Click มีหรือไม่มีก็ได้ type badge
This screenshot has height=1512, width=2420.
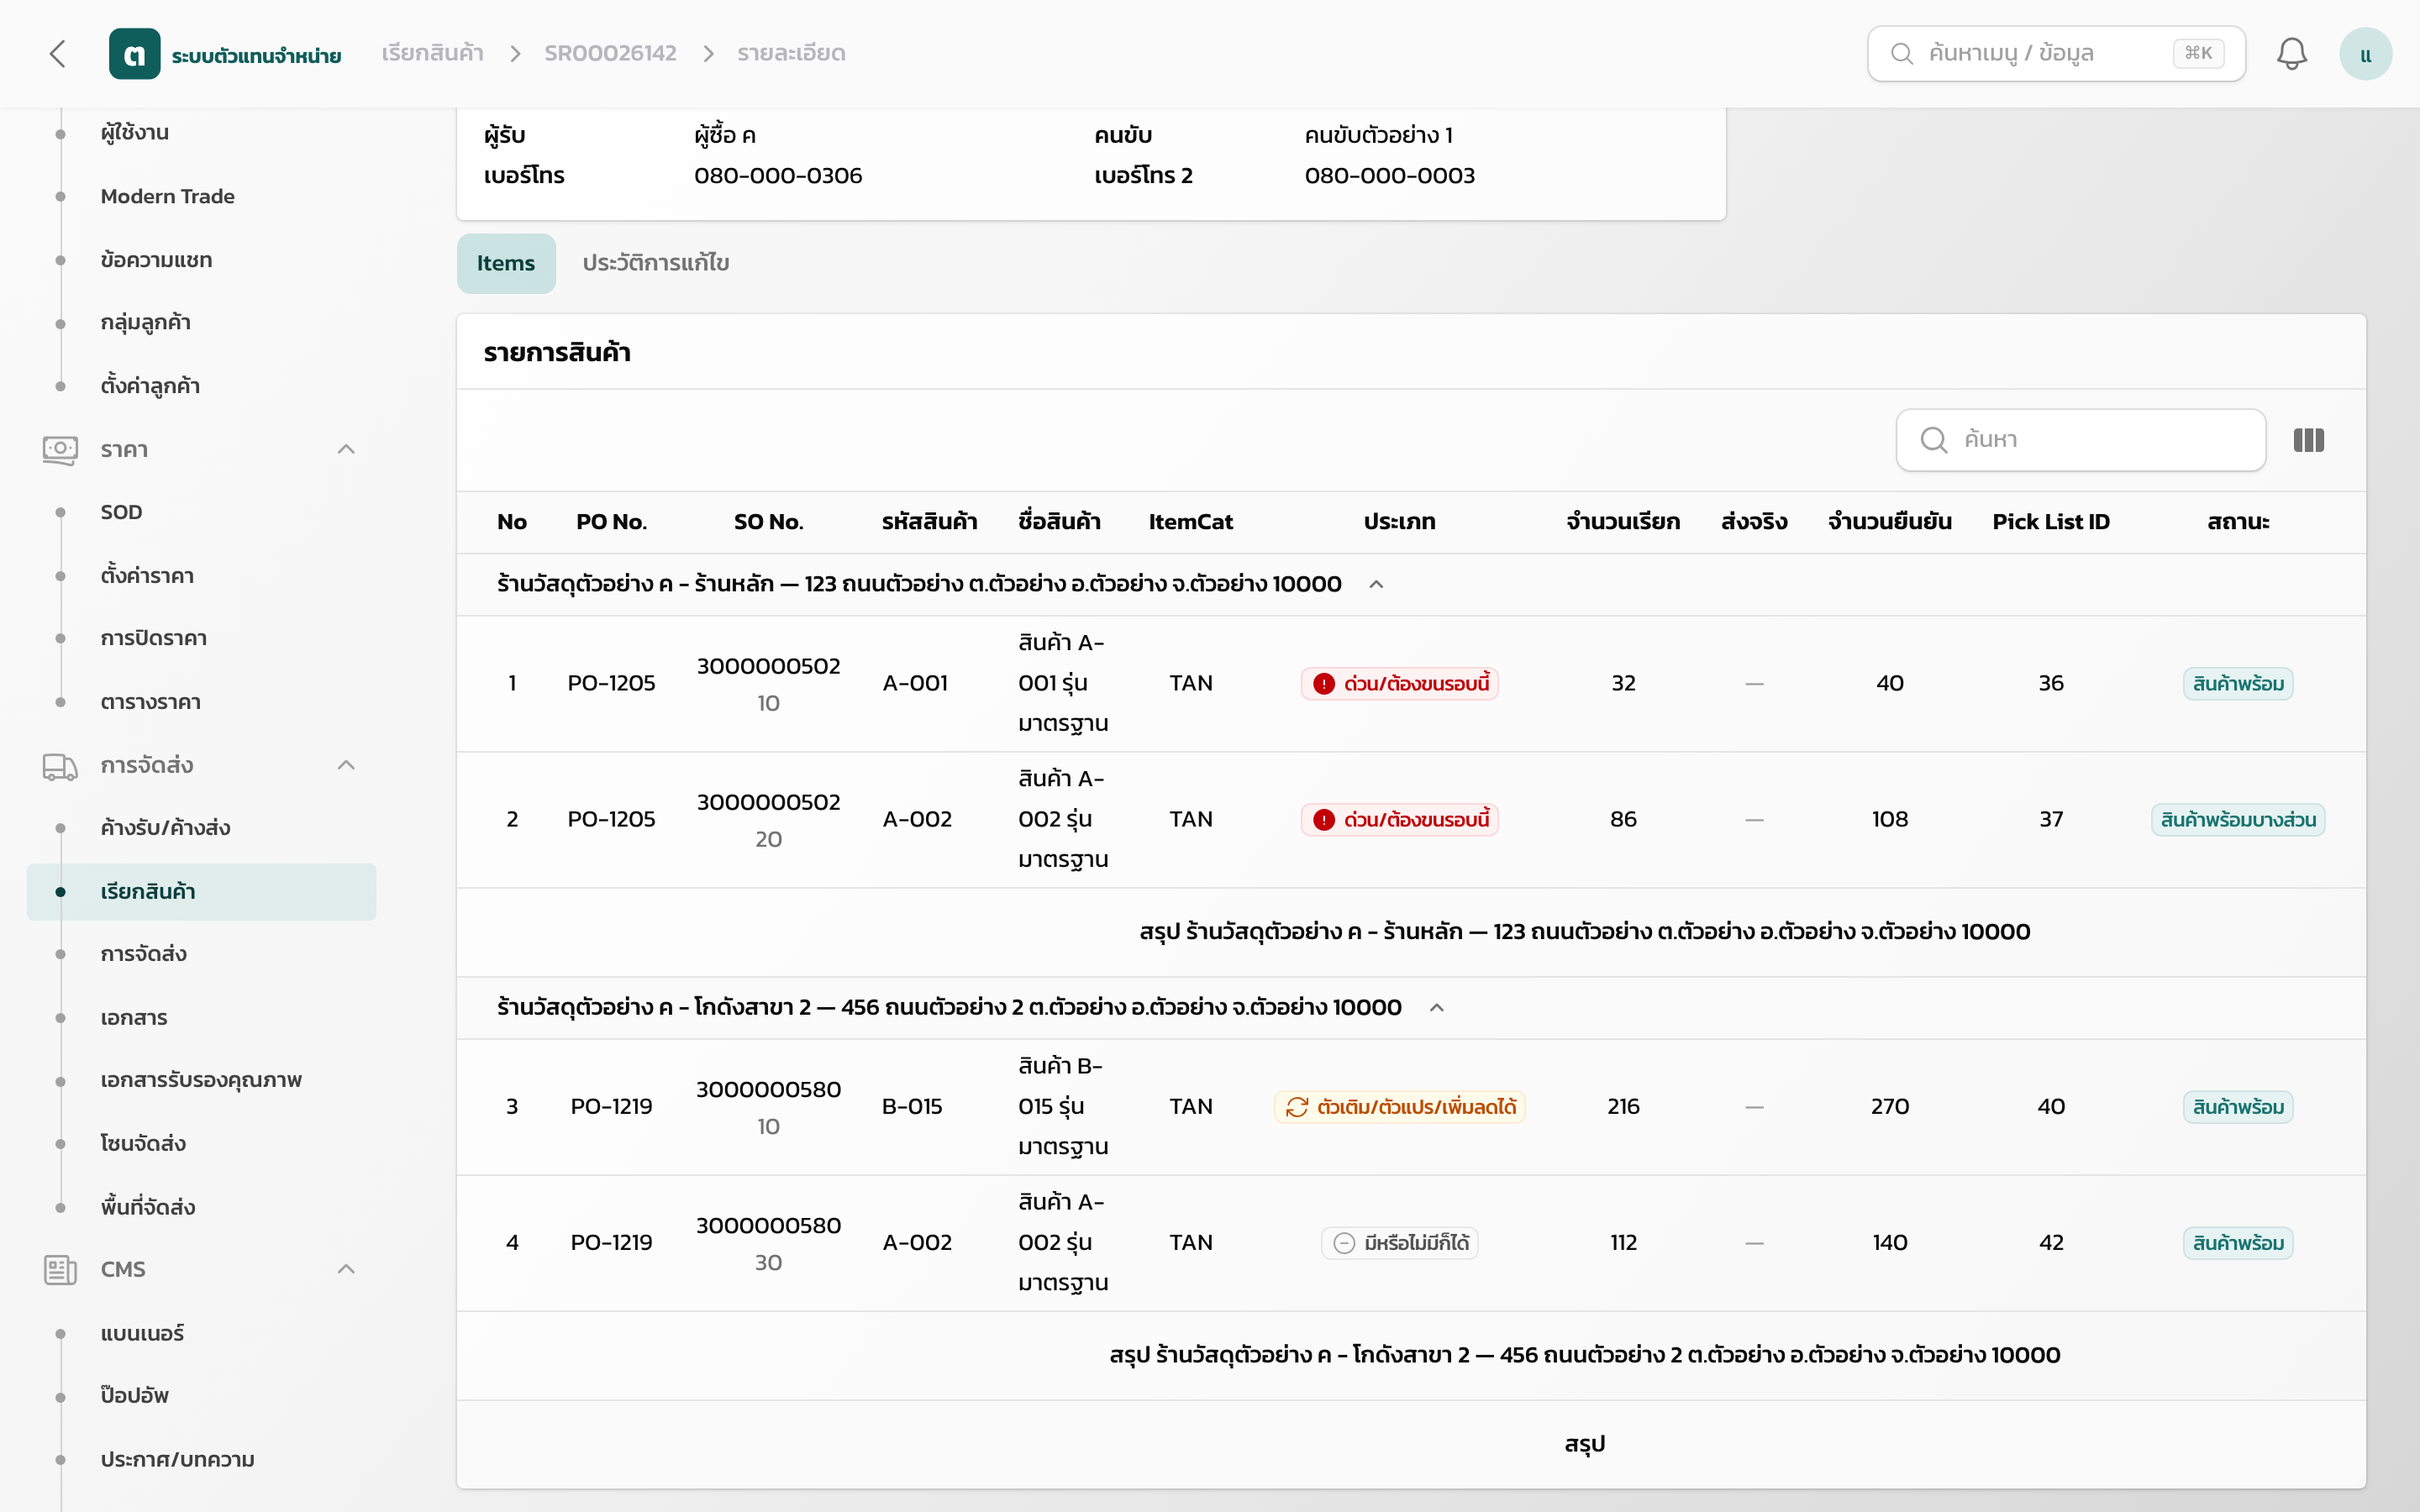(1399, 1243)
